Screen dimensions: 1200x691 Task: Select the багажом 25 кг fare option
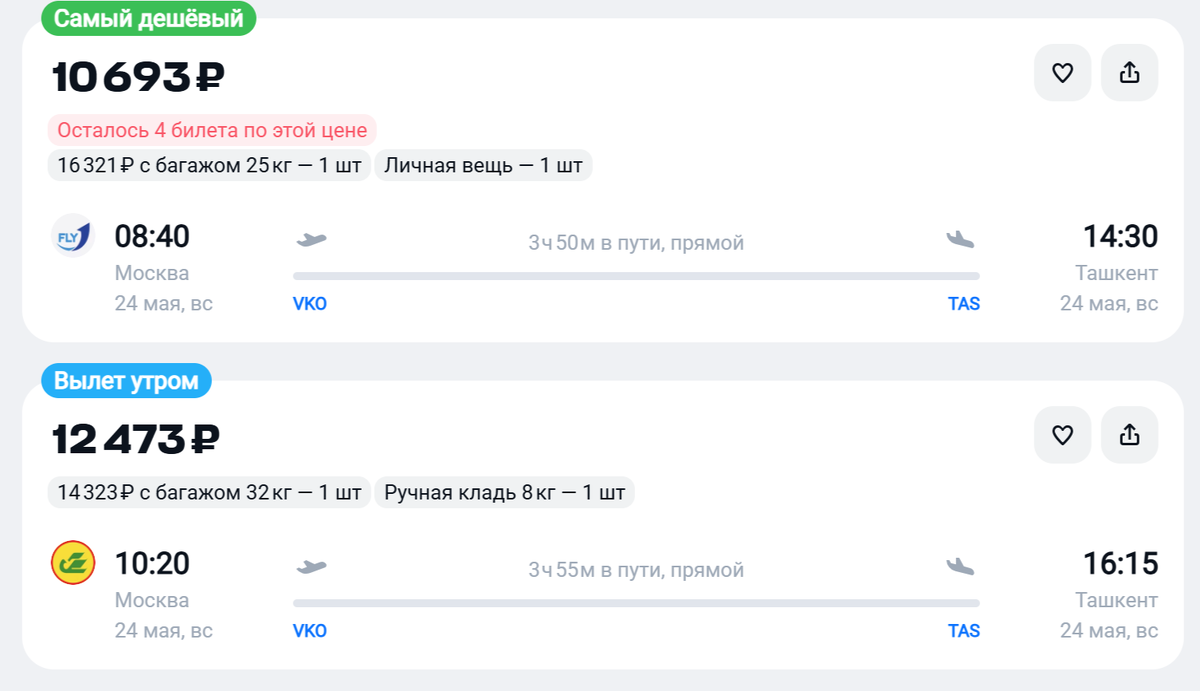click(x=209, y=165)
